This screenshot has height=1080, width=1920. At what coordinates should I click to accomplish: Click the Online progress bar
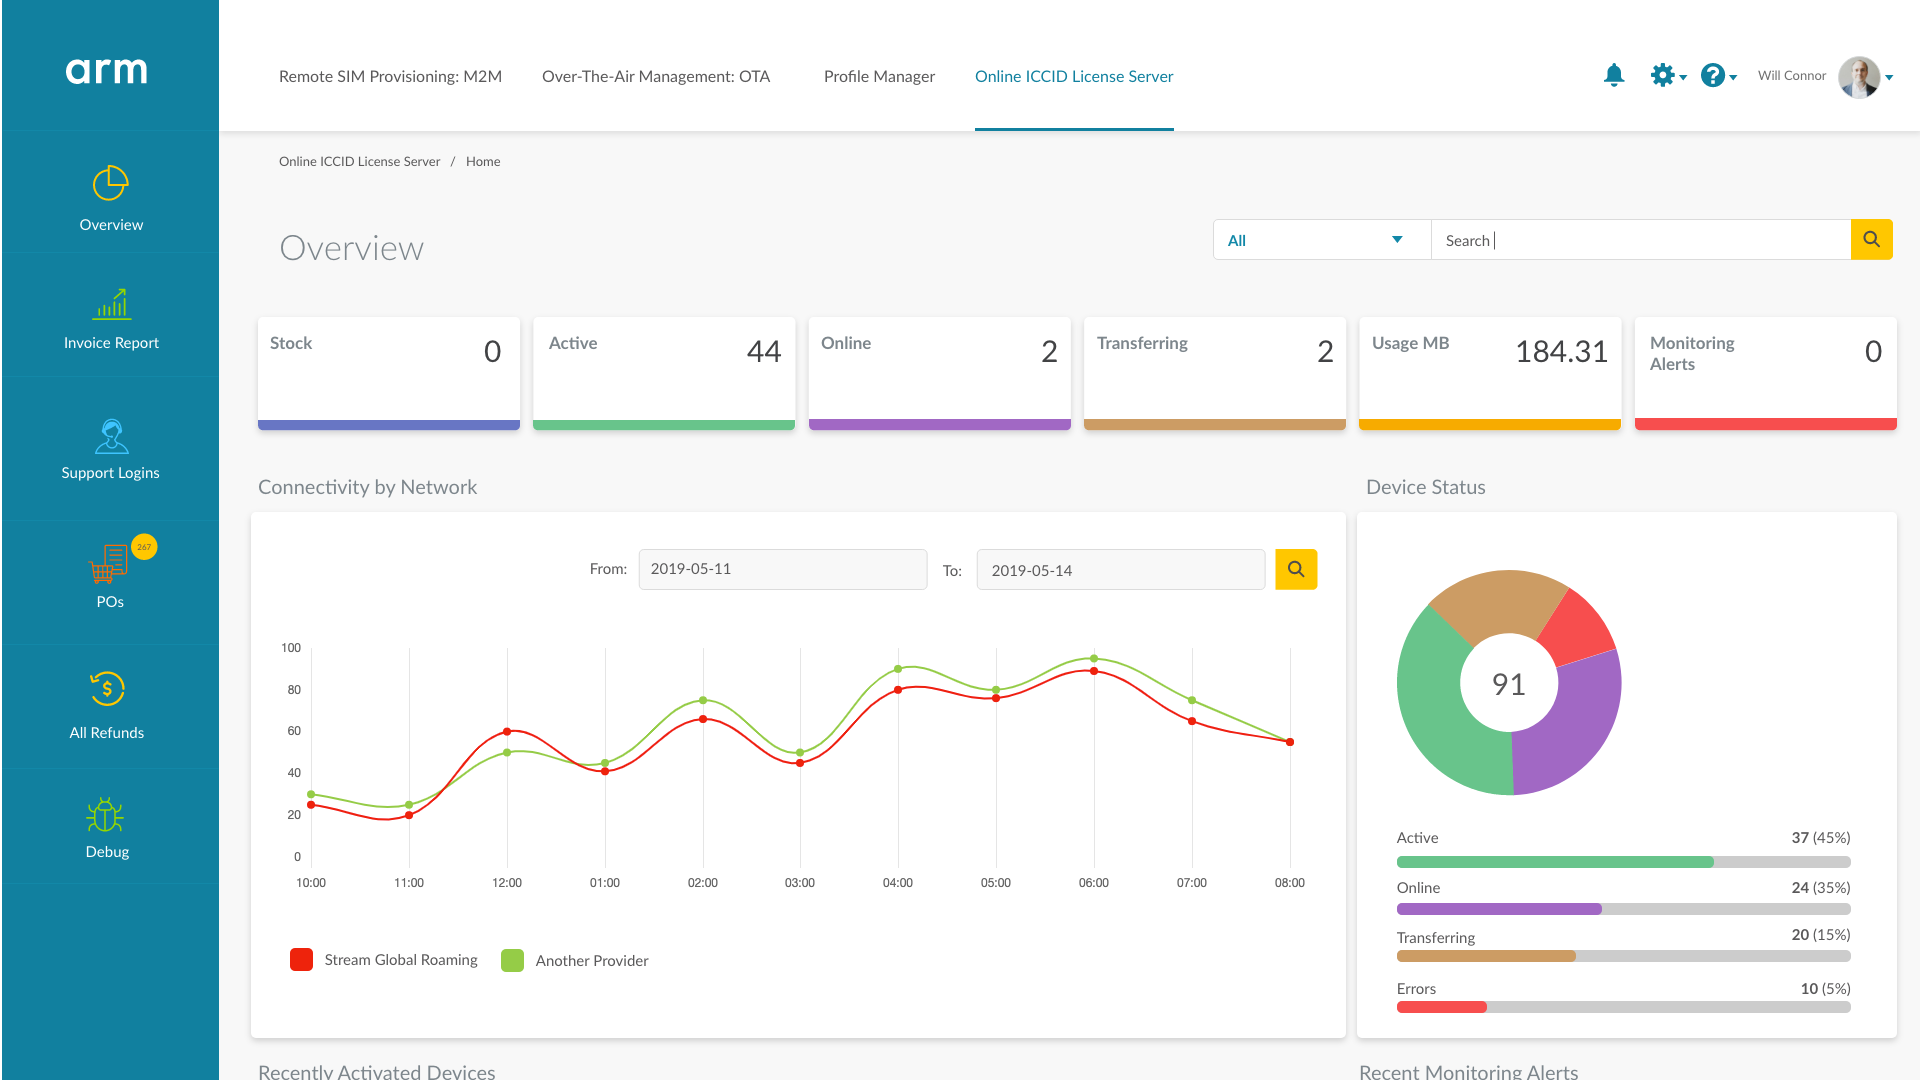(x=1623, y=909)
